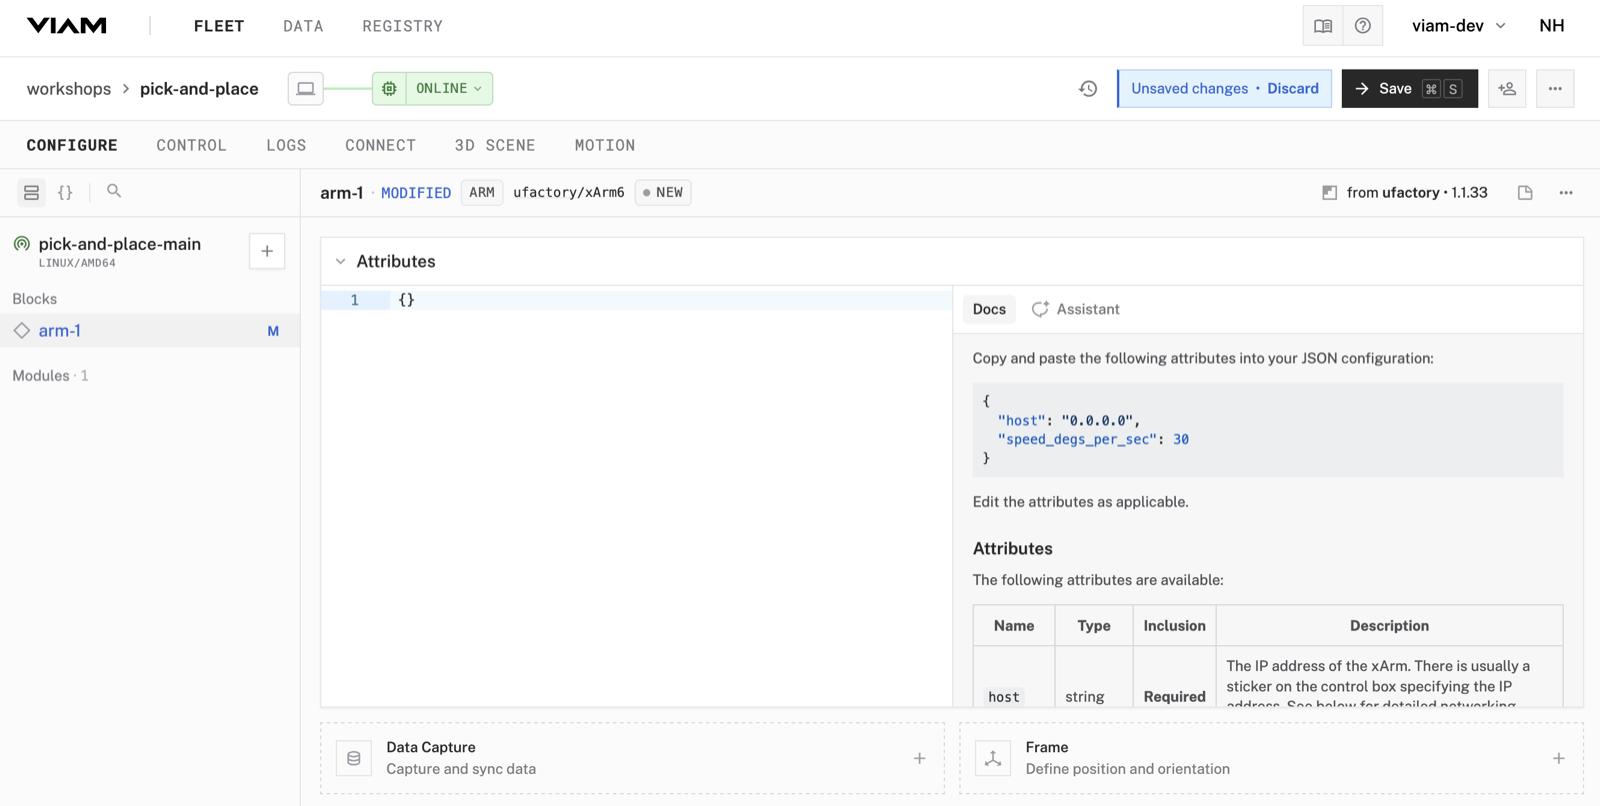The width and height of the screenshot is (1600, 806).
Task: Click the Description column header
Action: [x=1389, y=626]
